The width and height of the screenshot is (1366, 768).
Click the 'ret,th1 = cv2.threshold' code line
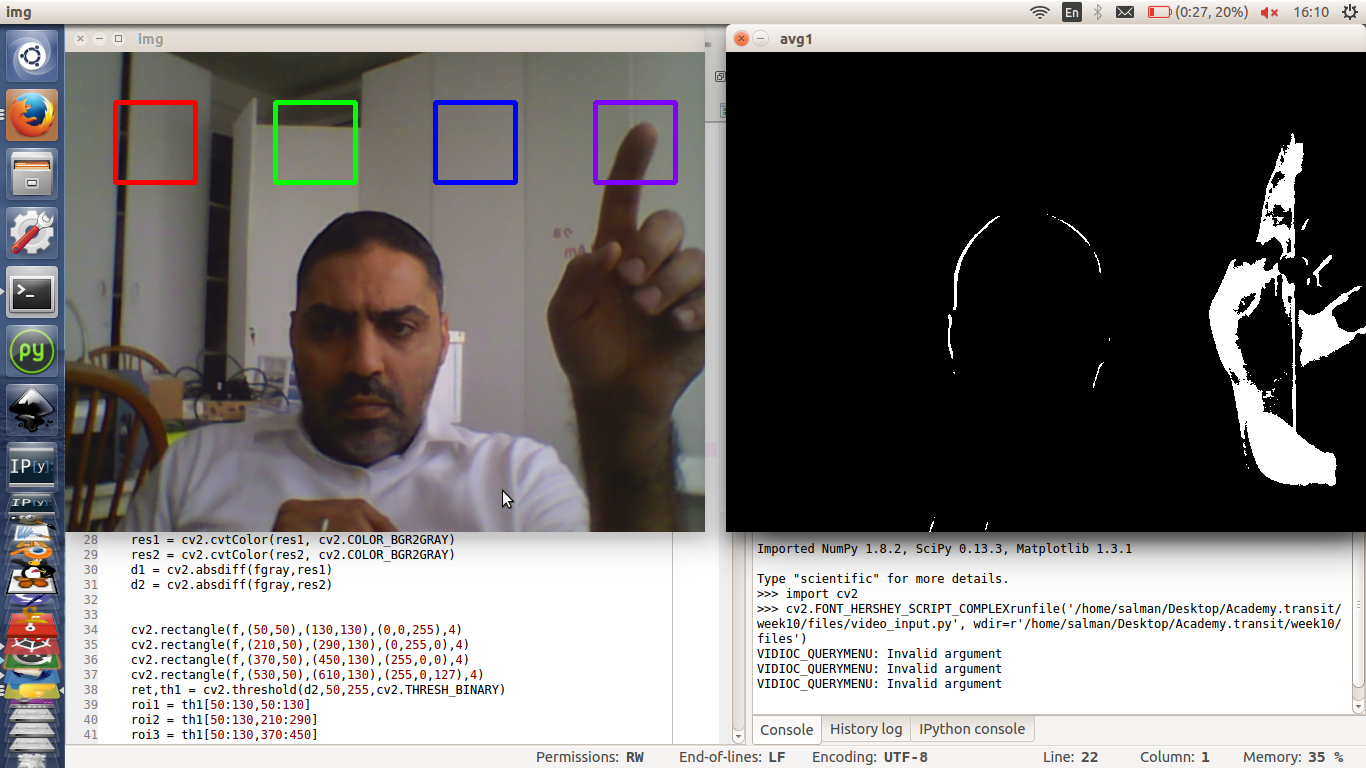(x=318, y=690)
